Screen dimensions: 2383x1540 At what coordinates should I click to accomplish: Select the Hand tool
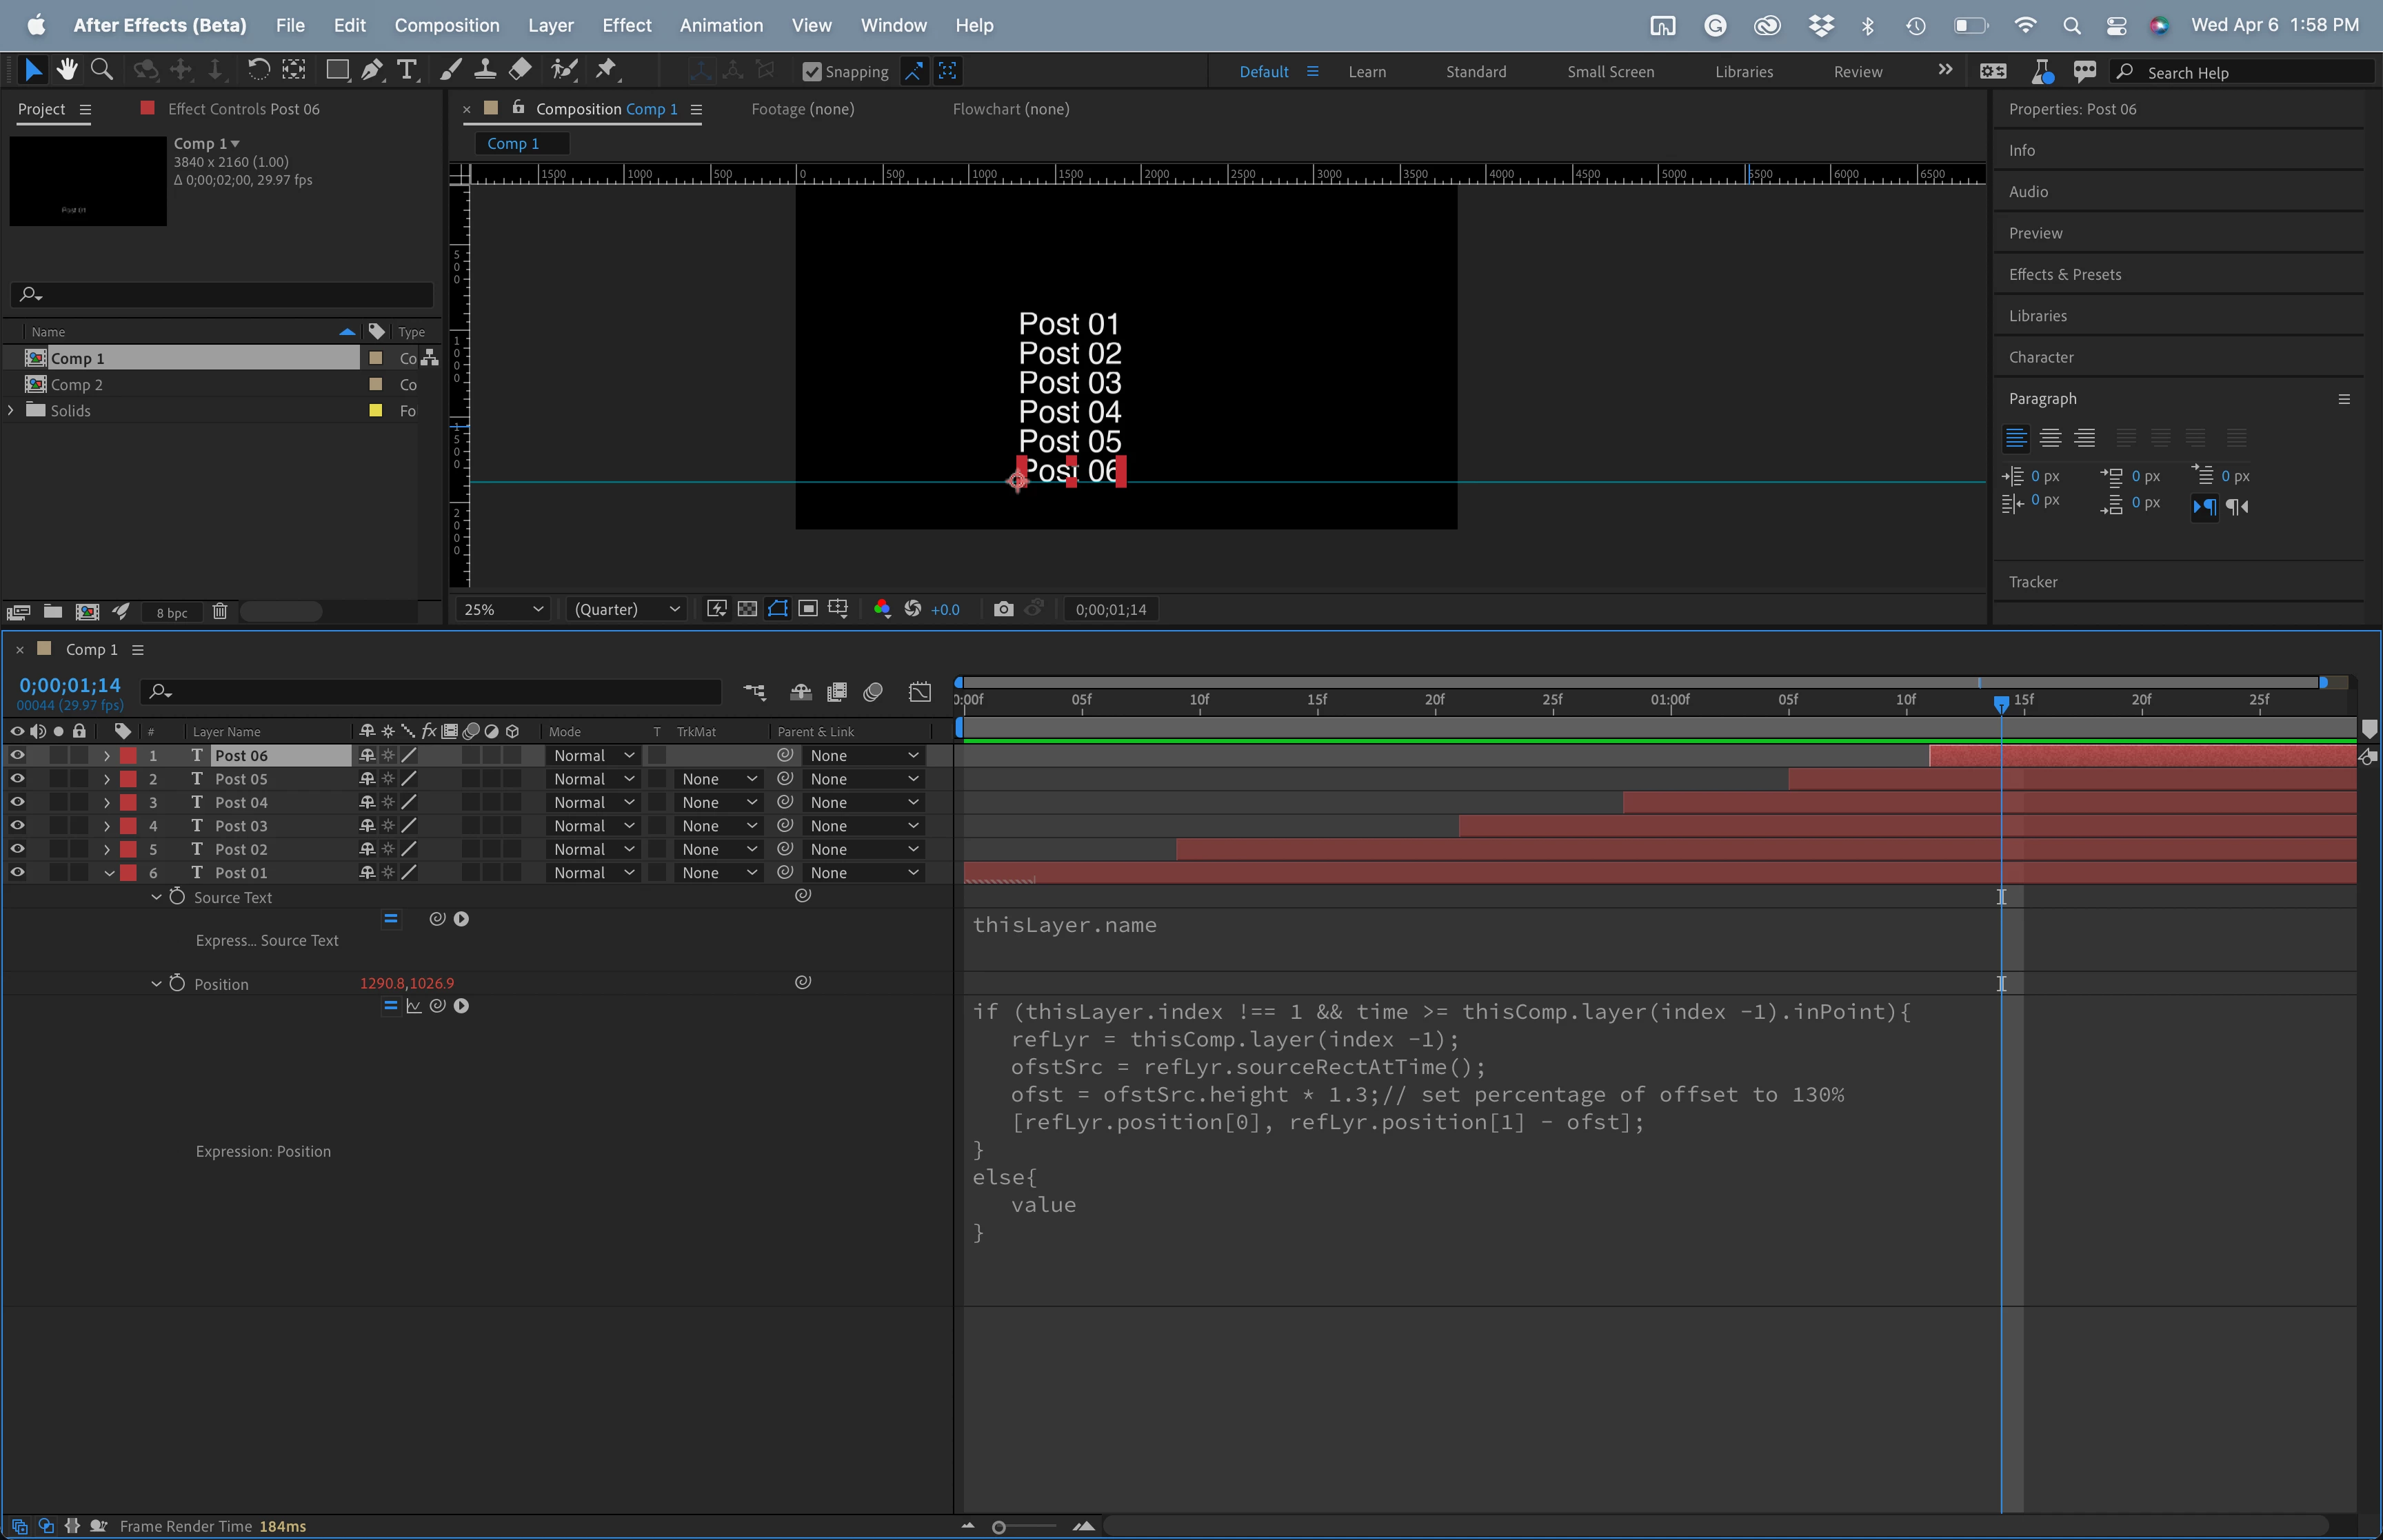[x=67, y=69]
